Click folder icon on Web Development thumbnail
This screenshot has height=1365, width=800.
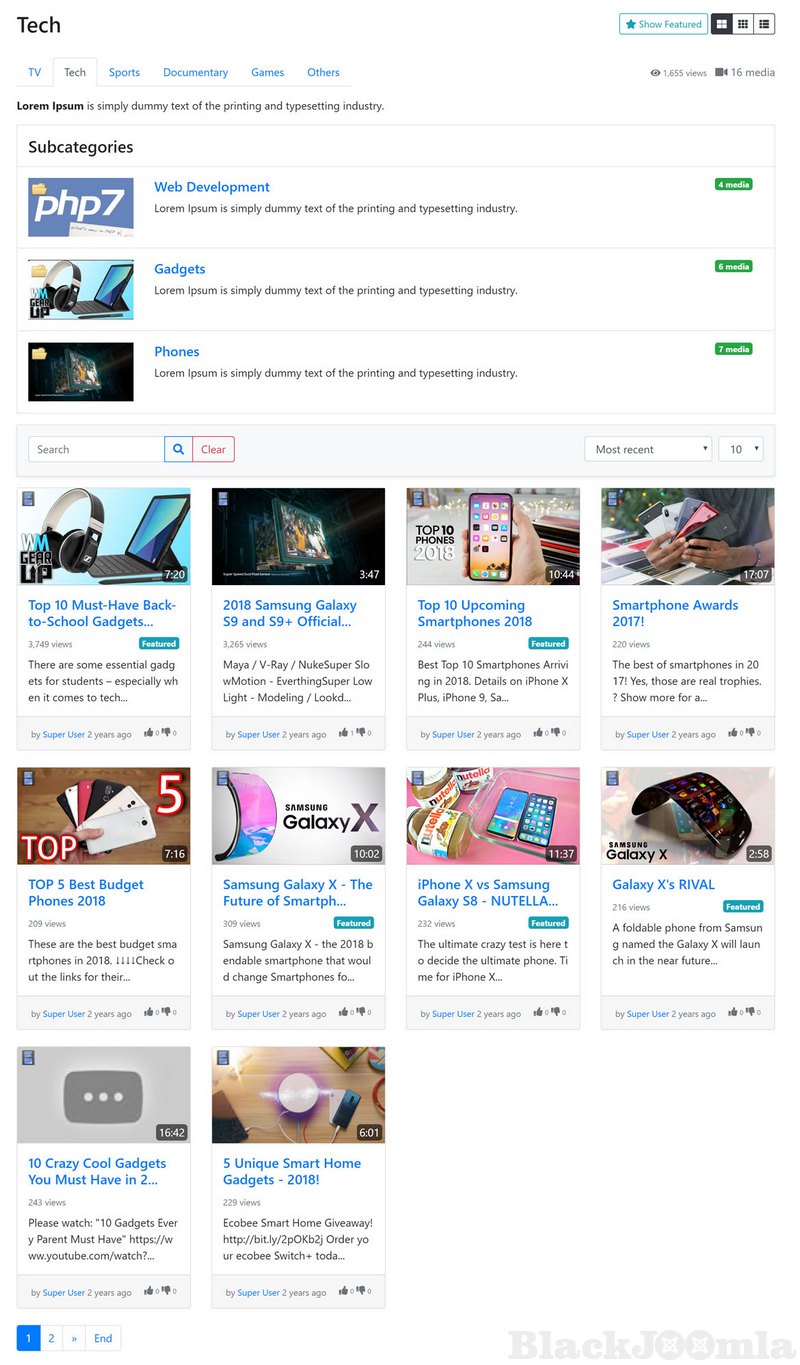coord(39,188)
